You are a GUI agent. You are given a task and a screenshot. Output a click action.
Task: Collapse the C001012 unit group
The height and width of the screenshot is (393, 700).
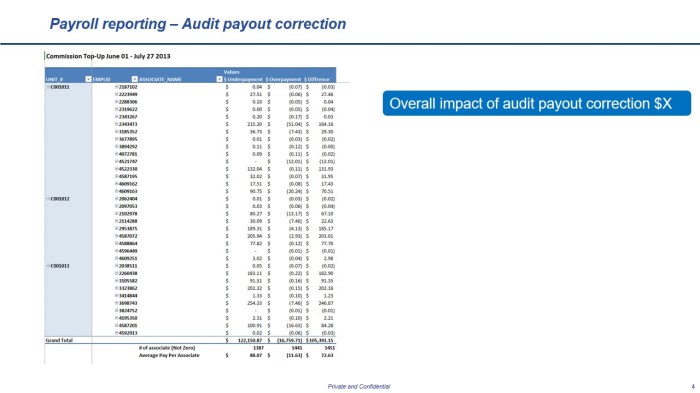tap(48, 199)
